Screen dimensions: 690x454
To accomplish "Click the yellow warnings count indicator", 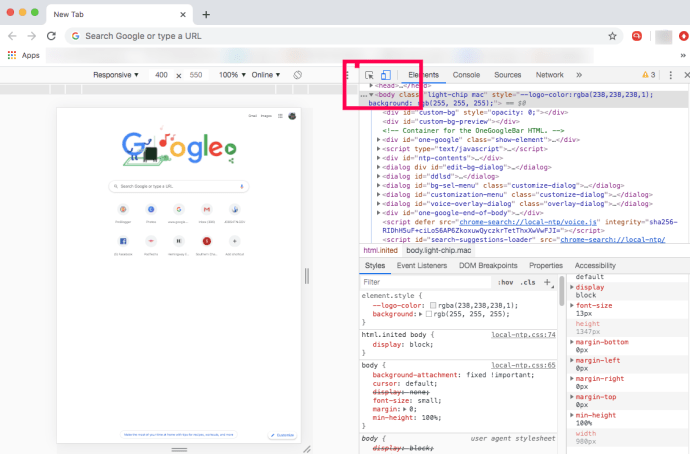I will [x=648, y=75].
